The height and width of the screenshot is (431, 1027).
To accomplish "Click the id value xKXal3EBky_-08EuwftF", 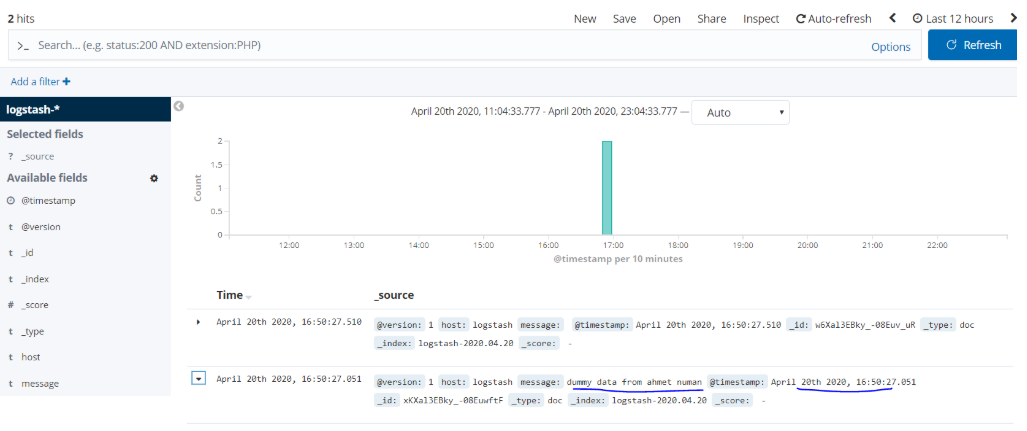I will [453, 400].
